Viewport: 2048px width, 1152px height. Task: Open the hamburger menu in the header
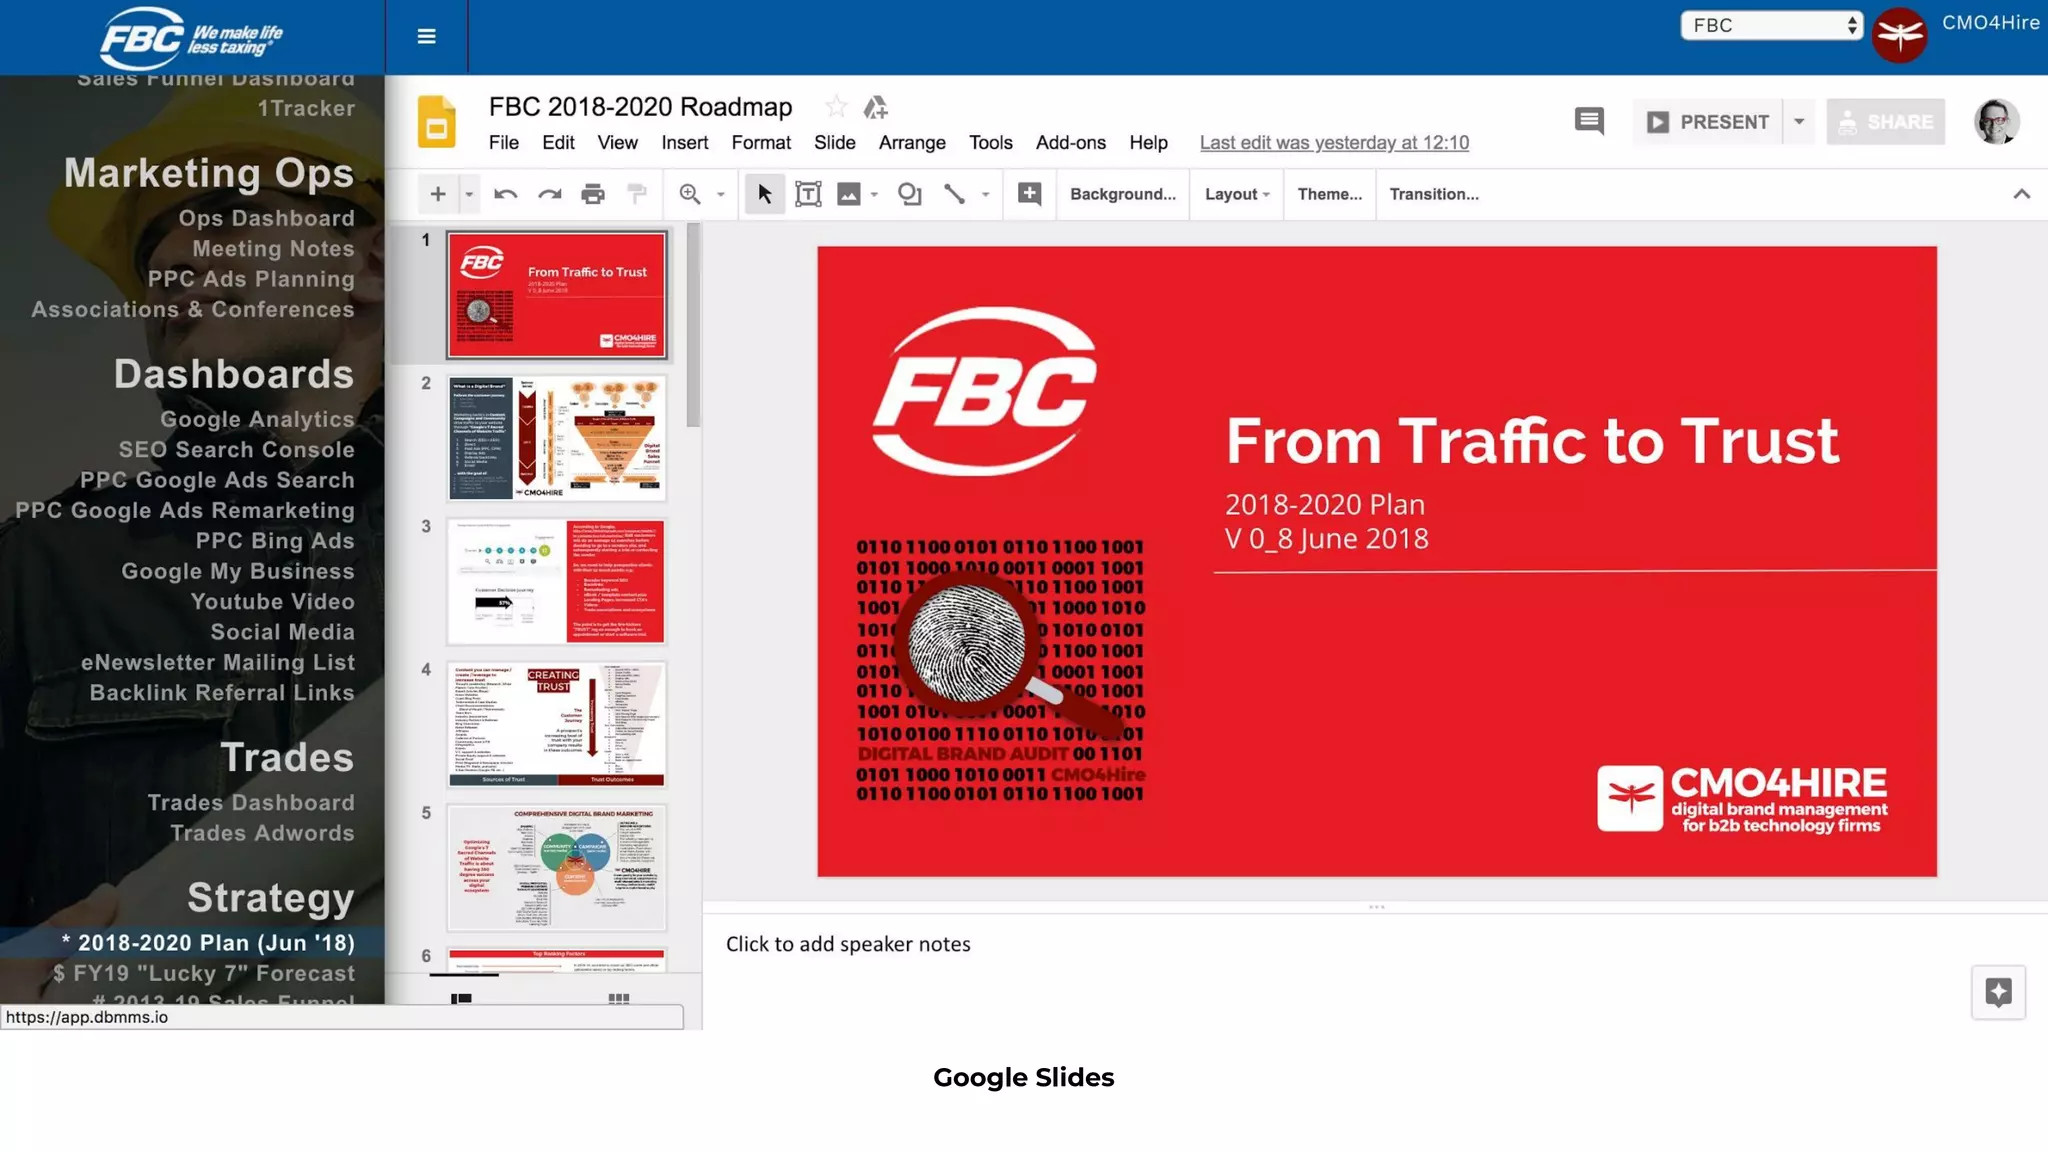(426, 37)
